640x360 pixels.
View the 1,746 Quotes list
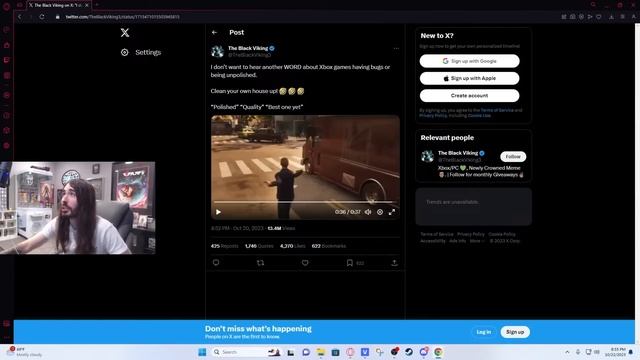(x=259, y=246)
